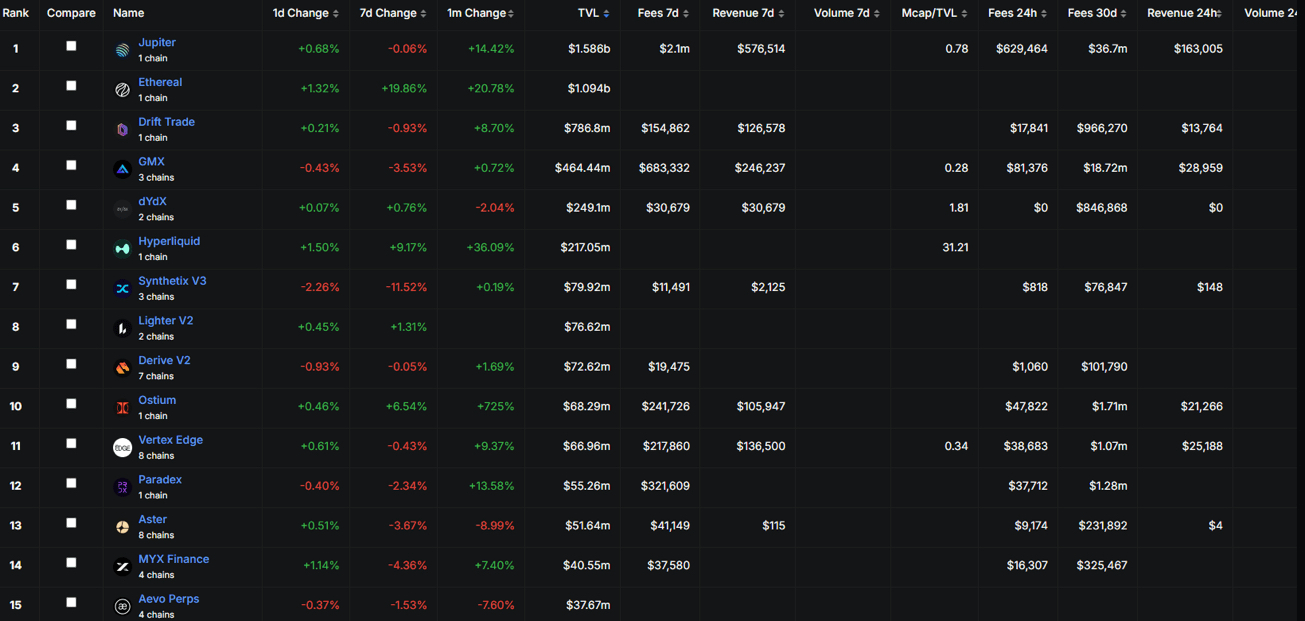Click the Aster logo icon

122,527
